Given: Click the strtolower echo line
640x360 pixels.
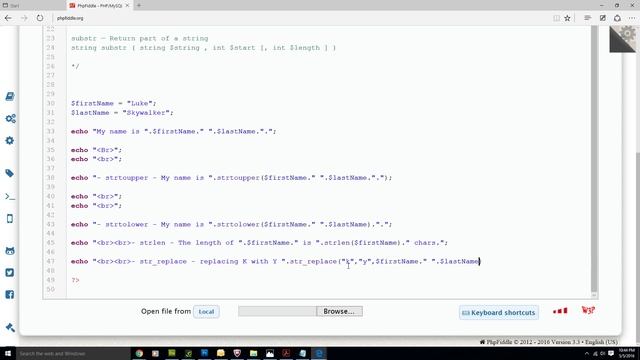Looking at the screenshot, I should 231,224.
